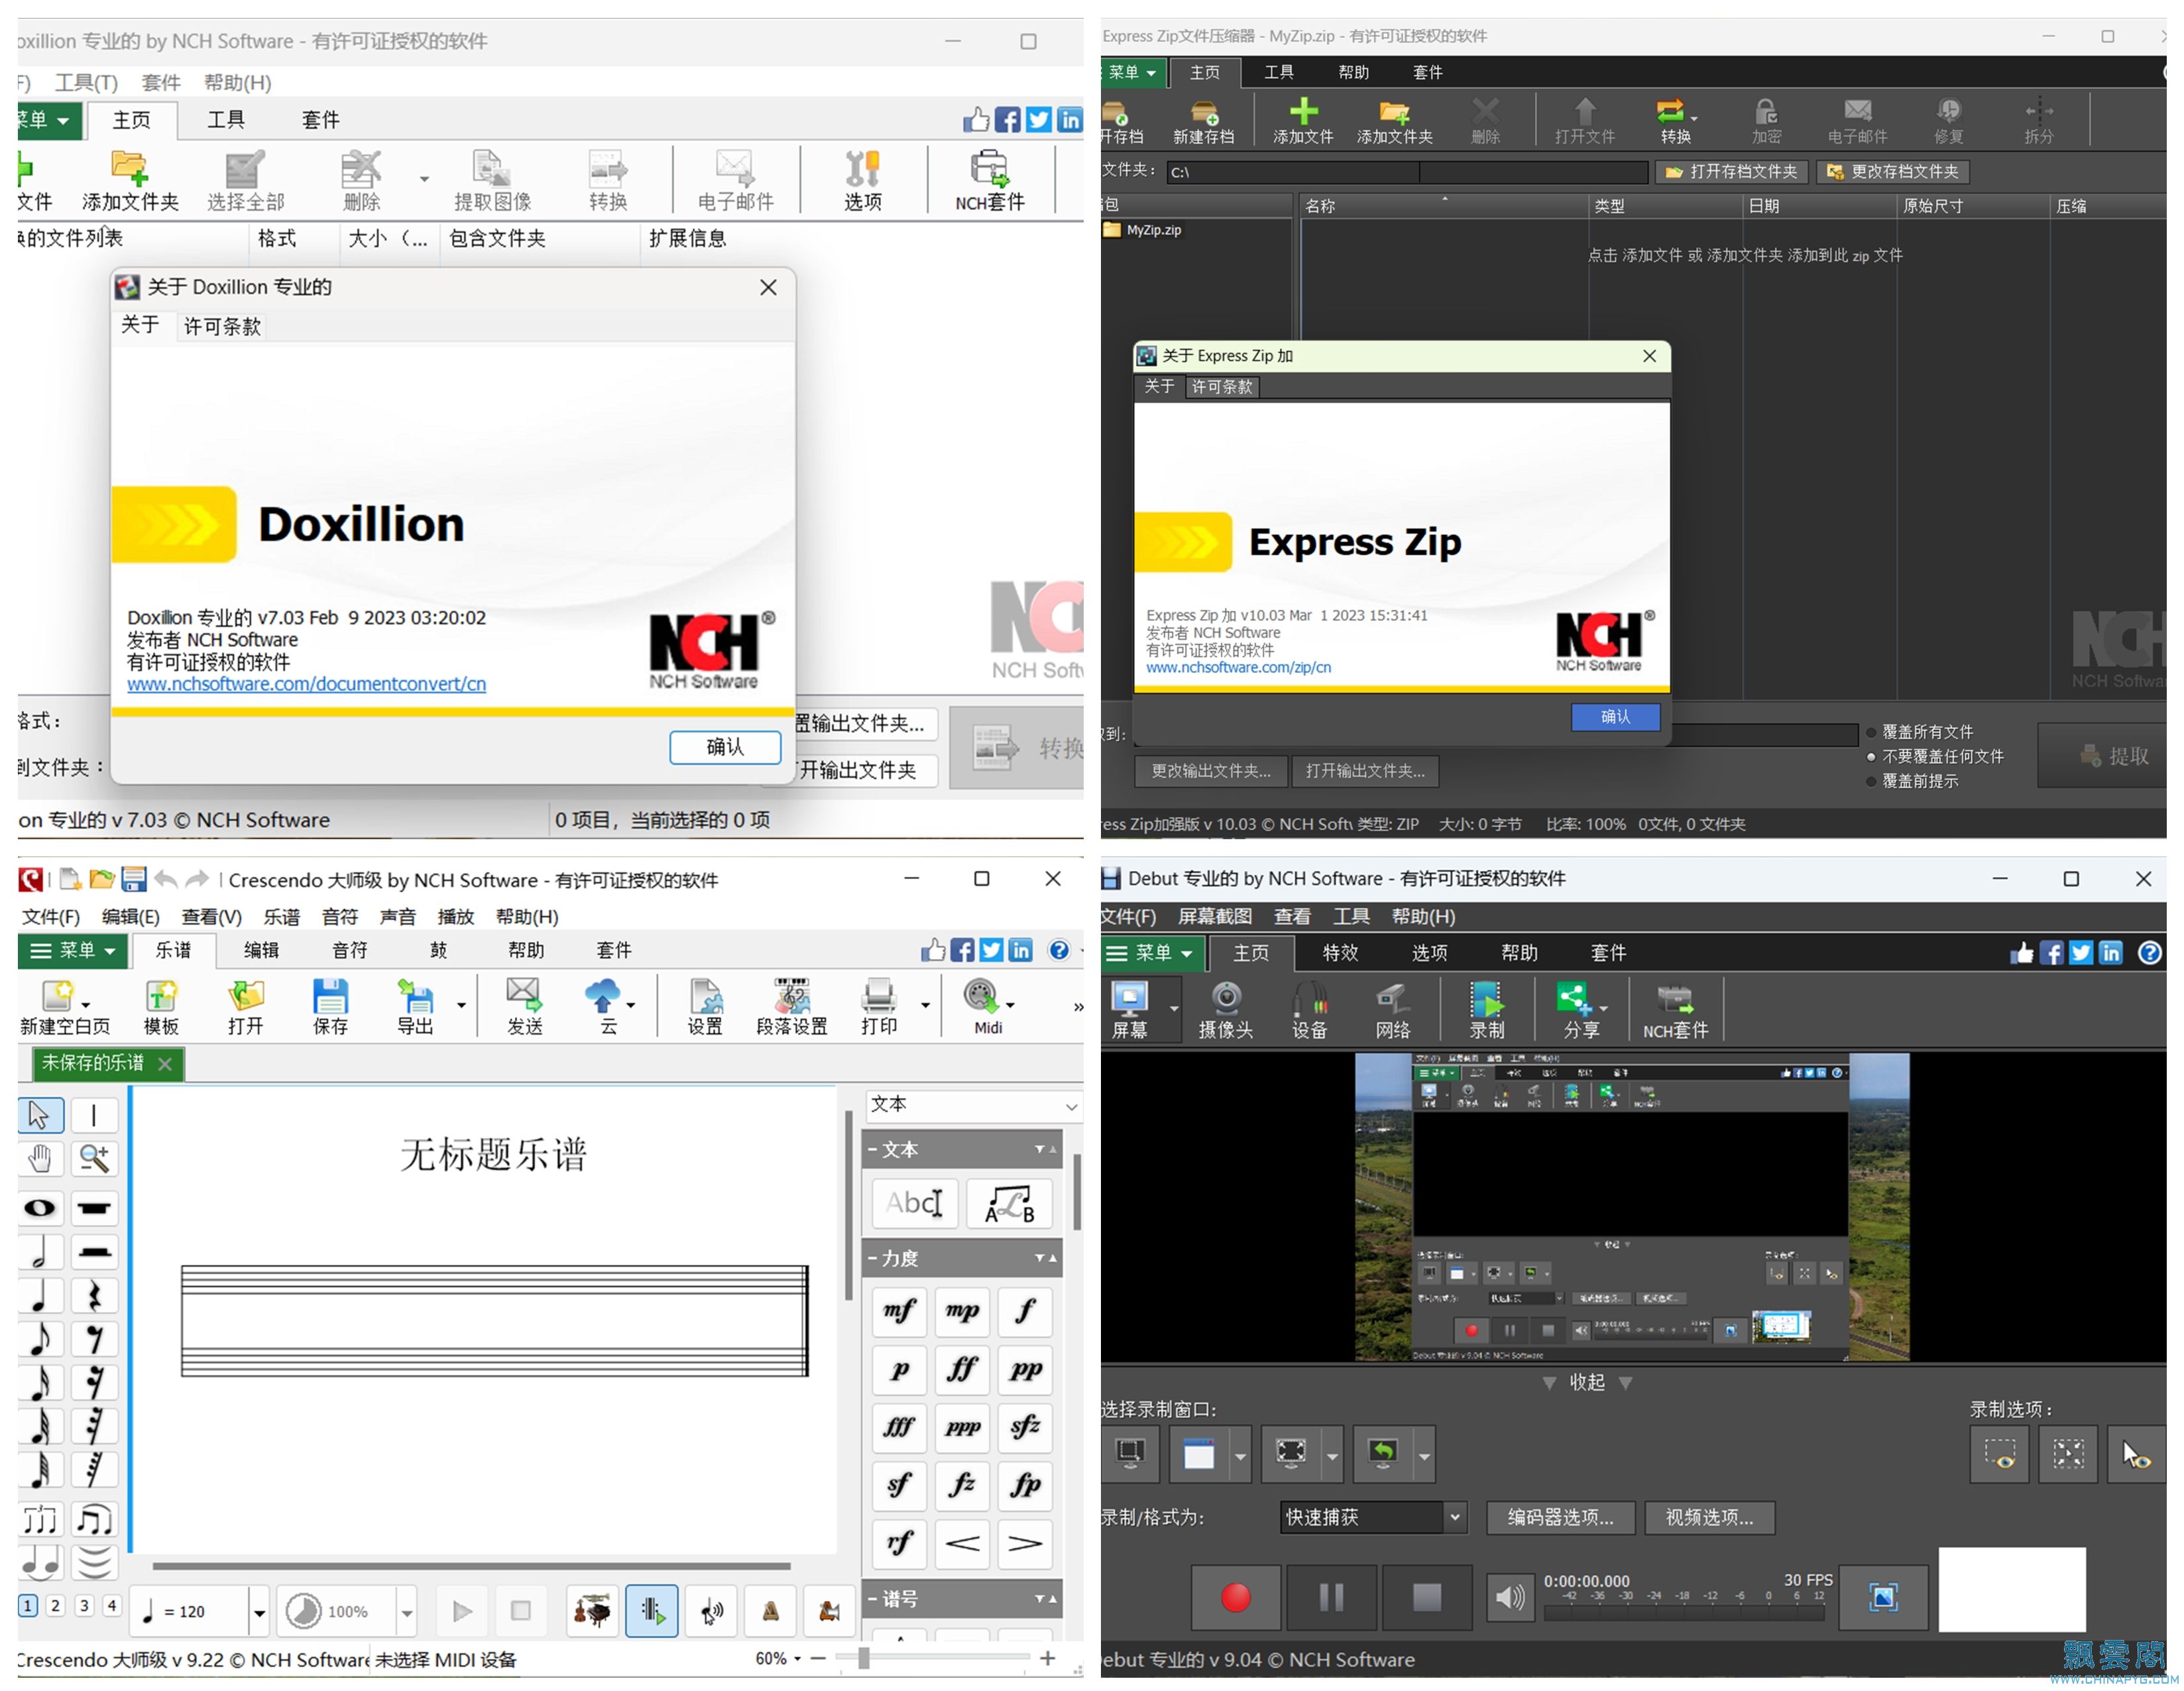Select voice 1 button in Crescendo

tap(28, 1605)
